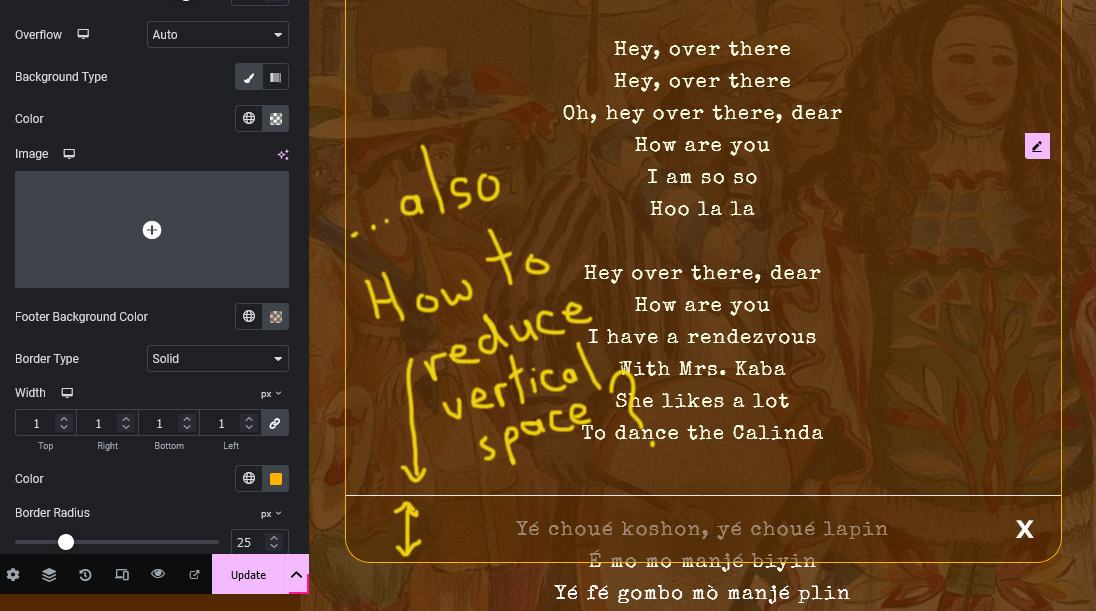The height and width of the screenshot is (611, 1096).
Task: Click the AI sparkle icon beside Image
Action: pyautogui.click(x=283, y=154)
